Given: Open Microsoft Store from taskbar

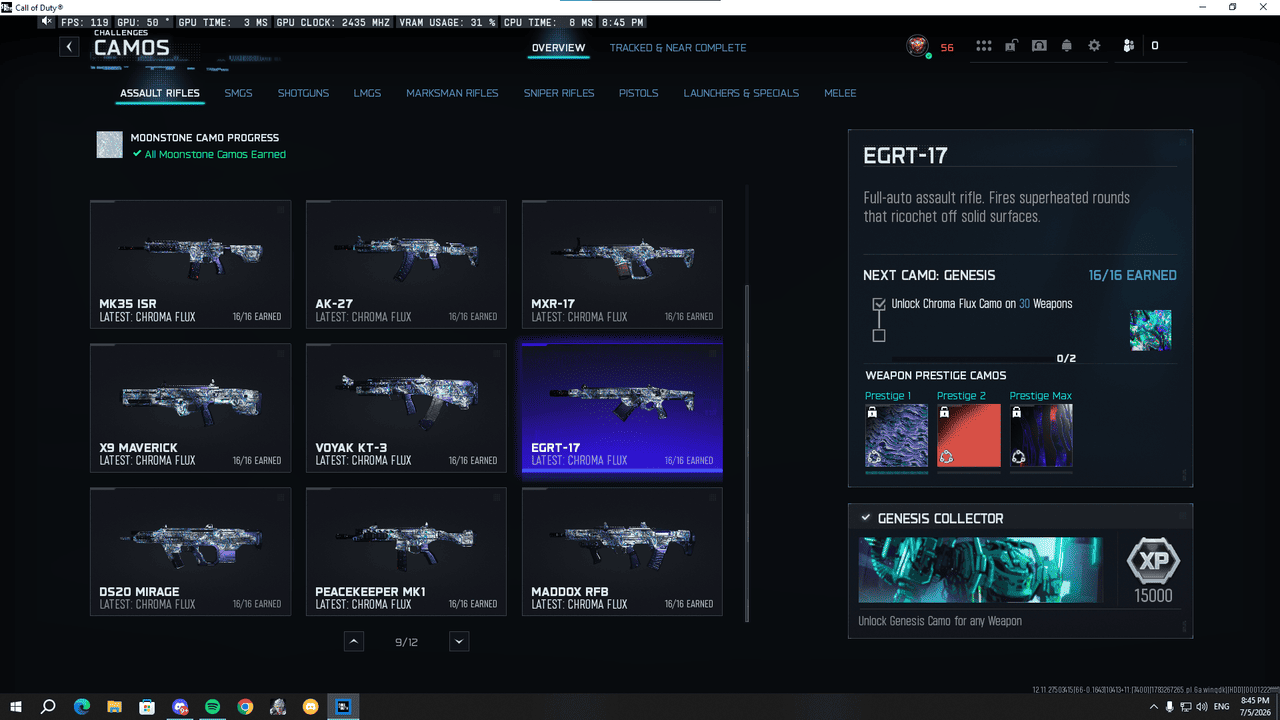Looking at the screenshot, I should coord(147,707).
